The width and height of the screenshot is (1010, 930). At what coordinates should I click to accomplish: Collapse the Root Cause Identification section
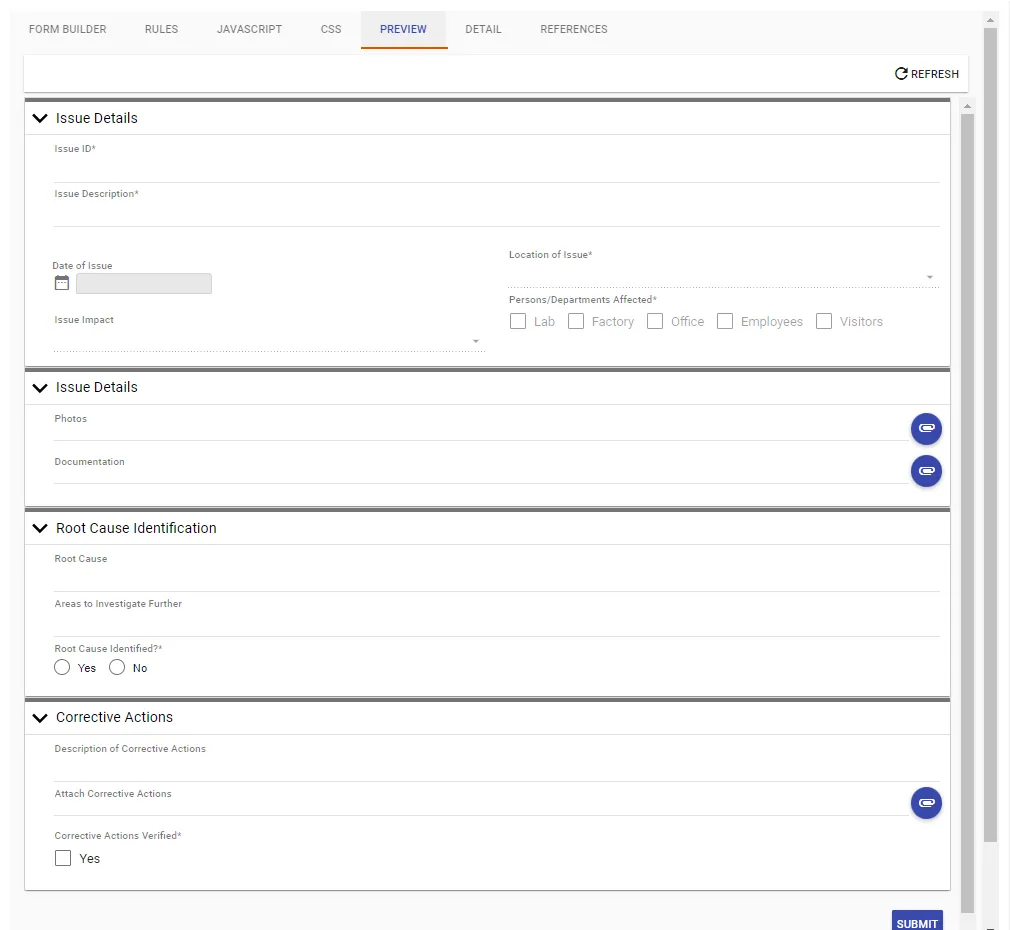tap(40, 528)
